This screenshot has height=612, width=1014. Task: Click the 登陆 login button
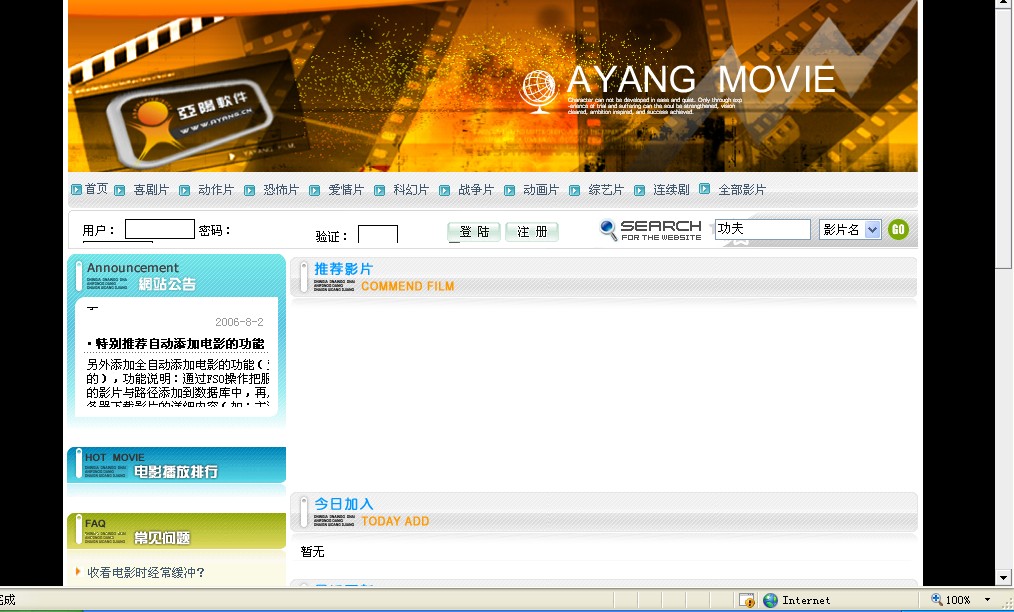(474, 232)
